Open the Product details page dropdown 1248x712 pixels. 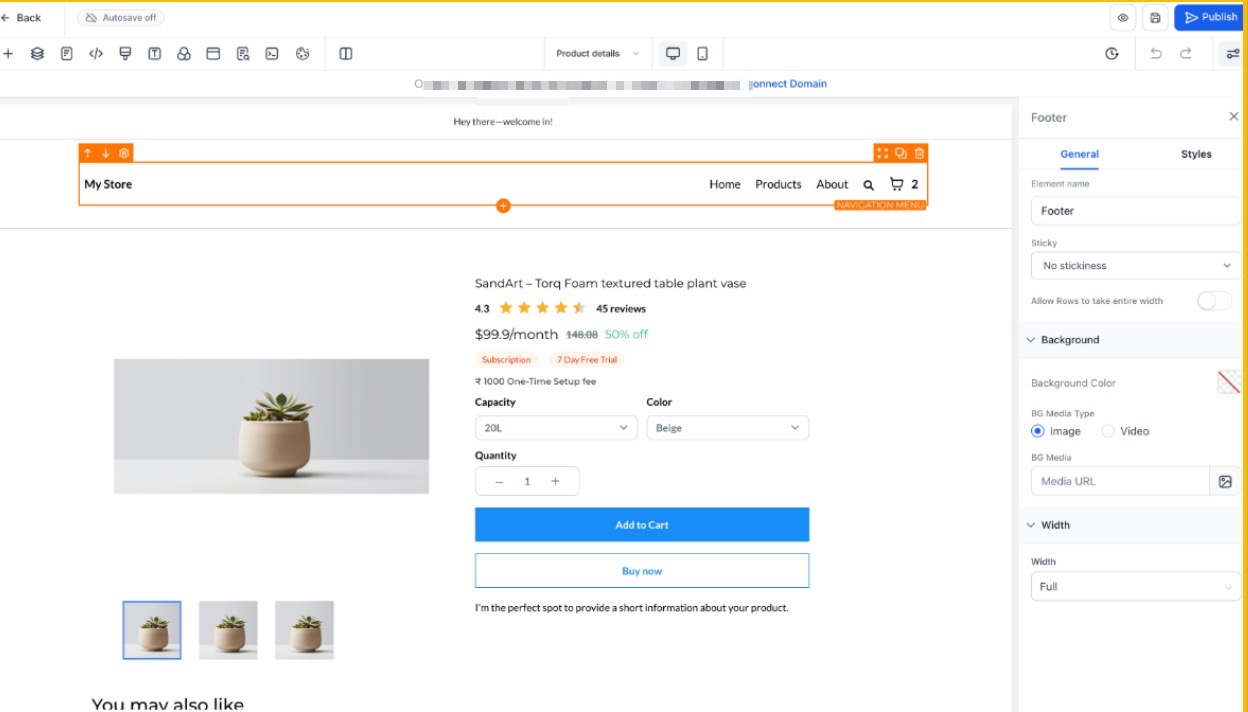[x=597, y=54]
